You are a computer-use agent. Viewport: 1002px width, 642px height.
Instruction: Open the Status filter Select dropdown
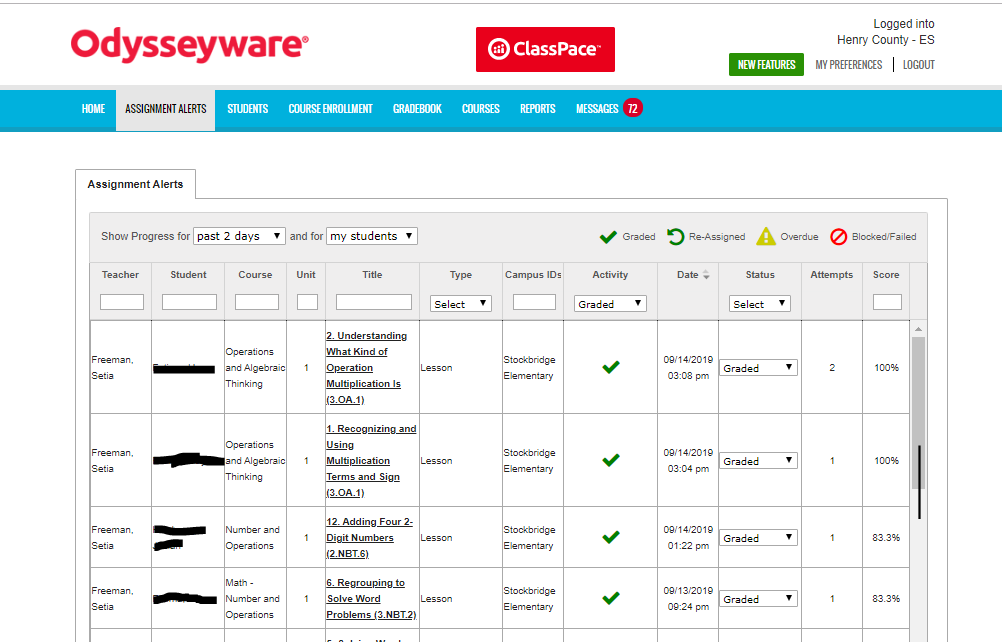click(760, 304)
